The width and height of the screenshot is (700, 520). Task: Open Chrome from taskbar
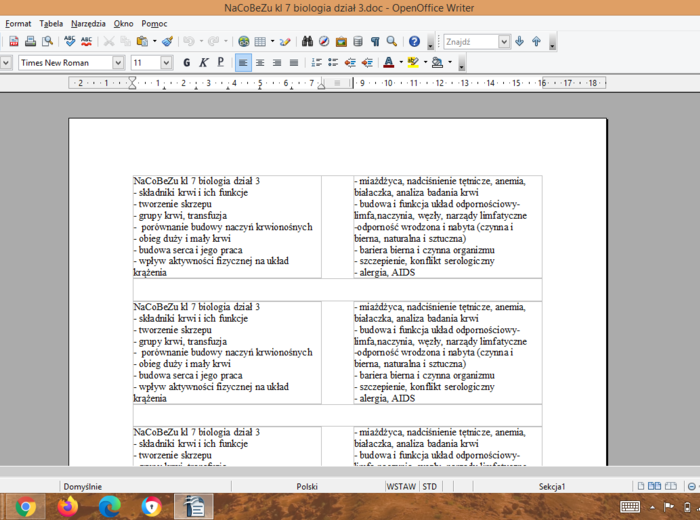click(25, 507)
